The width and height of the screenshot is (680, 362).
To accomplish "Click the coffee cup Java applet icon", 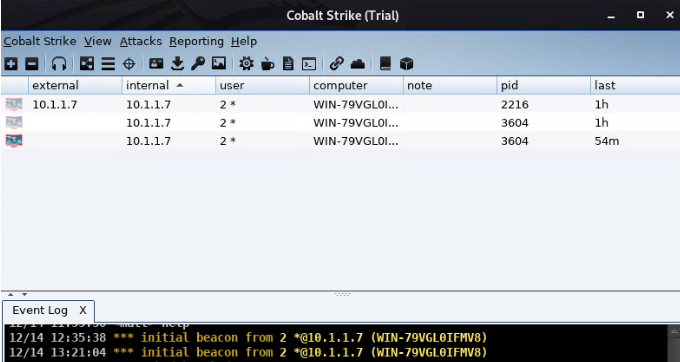I will [268, 64].
